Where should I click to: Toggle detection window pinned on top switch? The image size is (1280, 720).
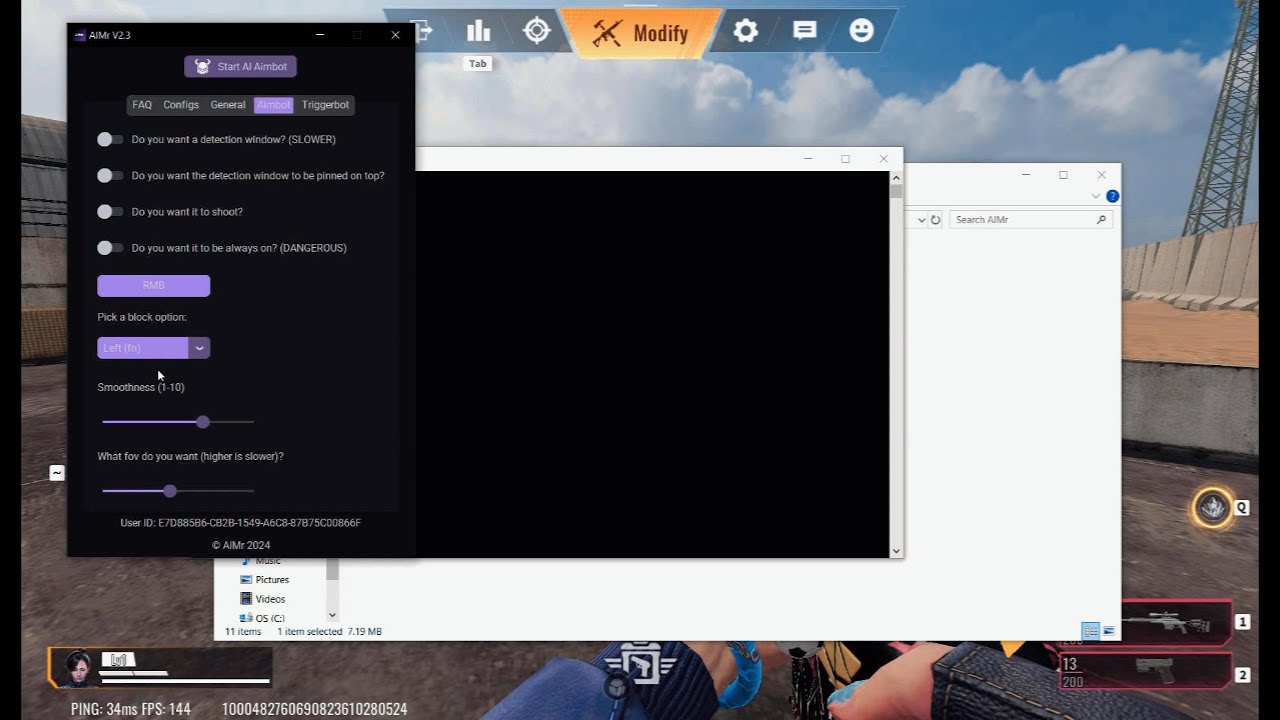110,176
